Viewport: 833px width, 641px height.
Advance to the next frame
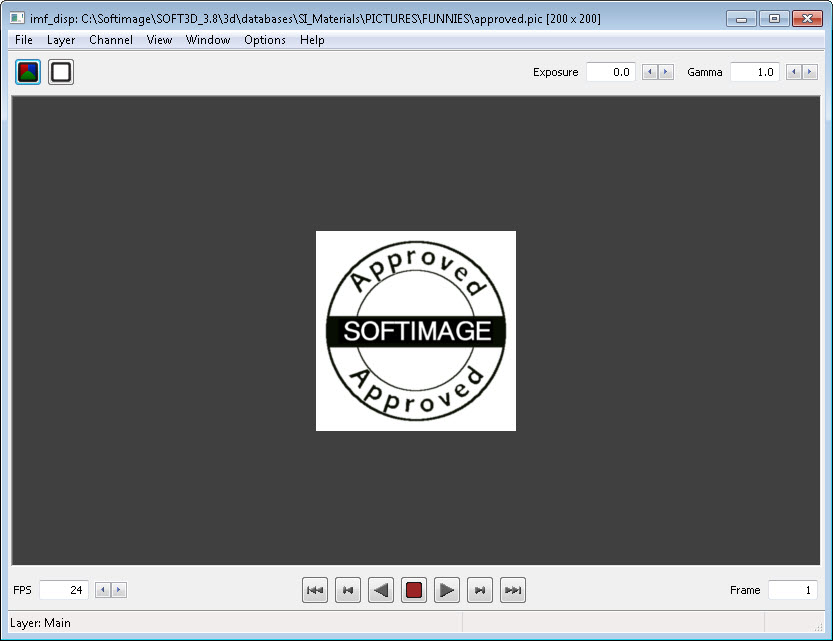[480, 590]
